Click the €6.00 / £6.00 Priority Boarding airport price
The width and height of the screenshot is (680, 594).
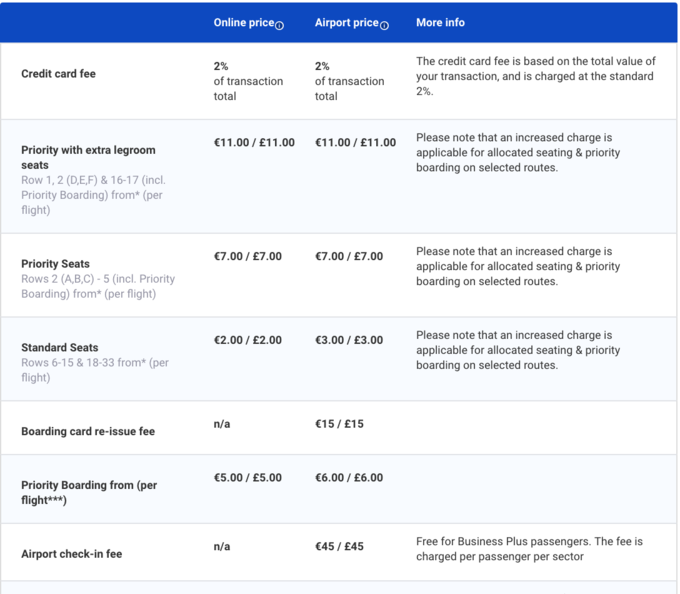point(348,478)
